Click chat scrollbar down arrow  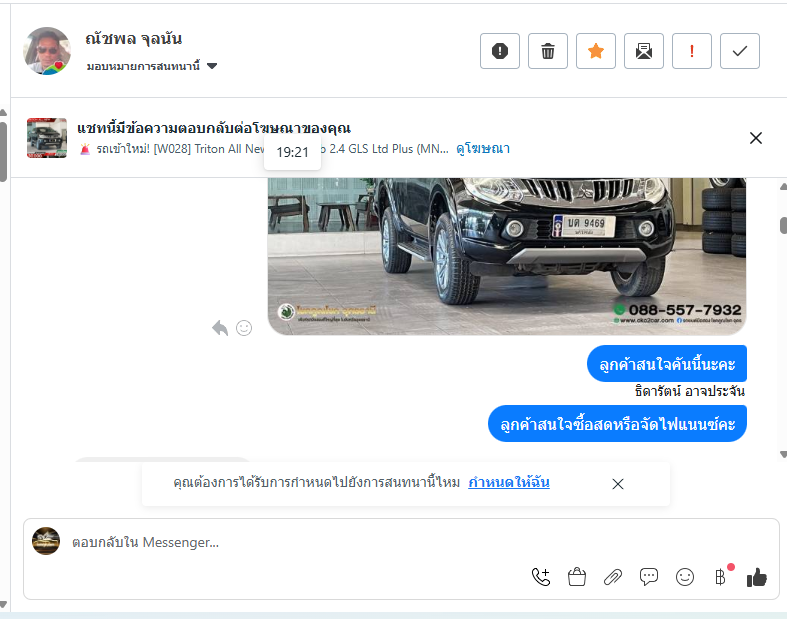783,454
